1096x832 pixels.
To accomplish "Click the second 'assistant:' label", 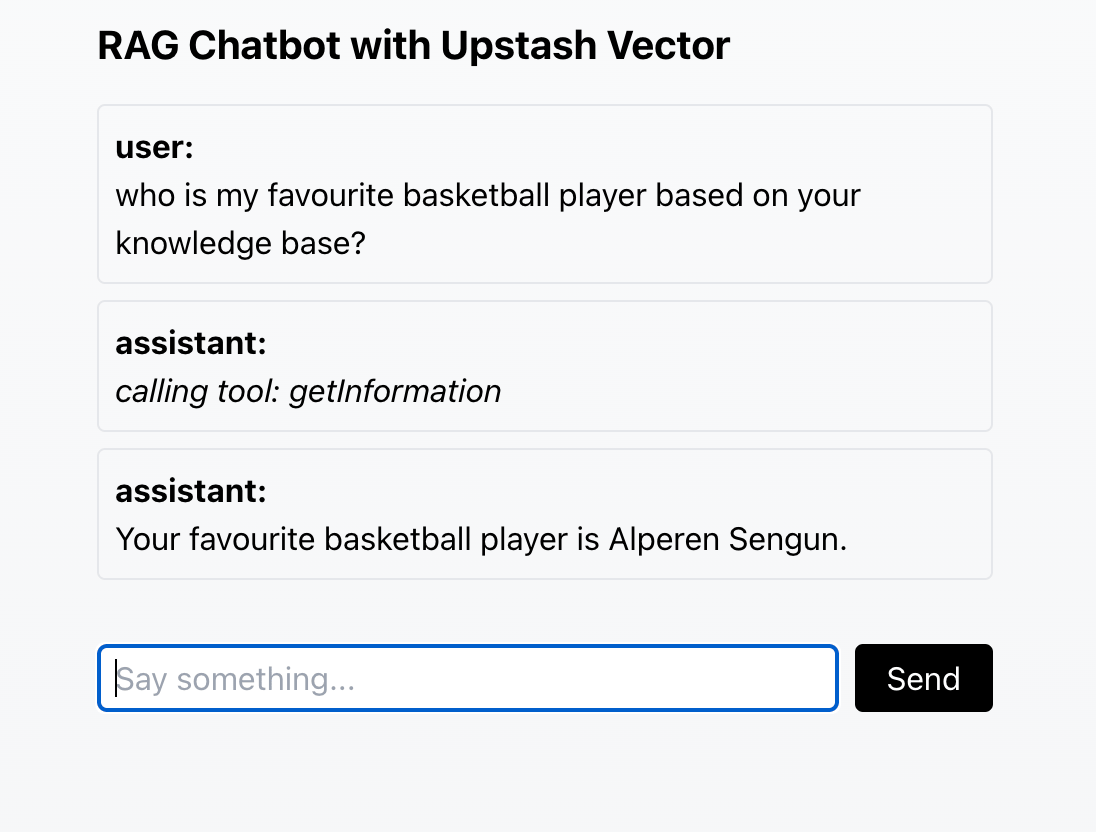I will coord(191,492).
